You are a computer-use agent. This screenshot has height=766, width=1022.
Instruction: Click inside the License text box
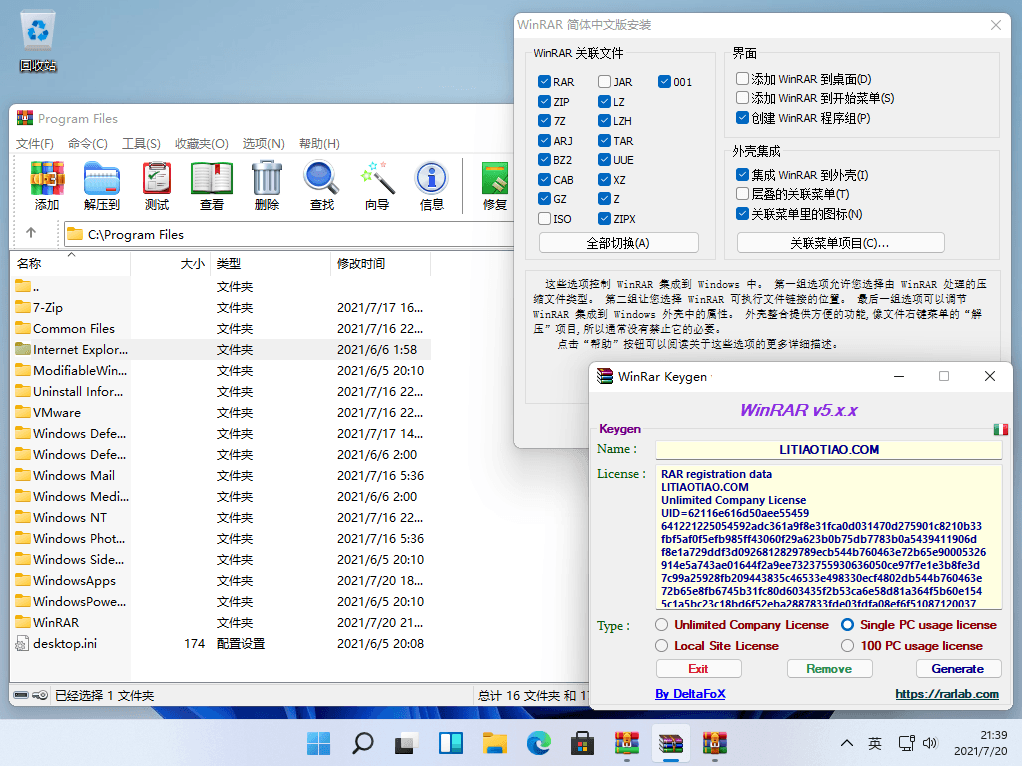click(x=828, y=537)
